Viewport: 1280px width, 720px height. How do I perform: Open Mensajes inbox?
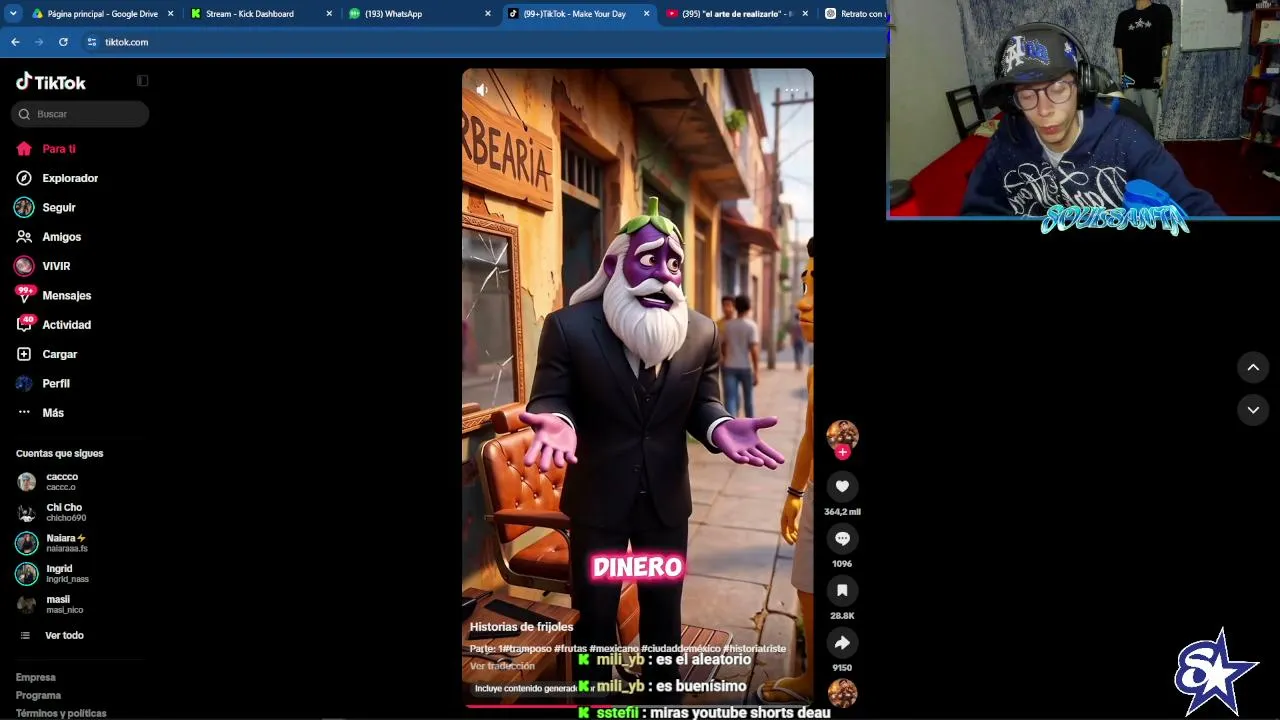click(54, 295)
